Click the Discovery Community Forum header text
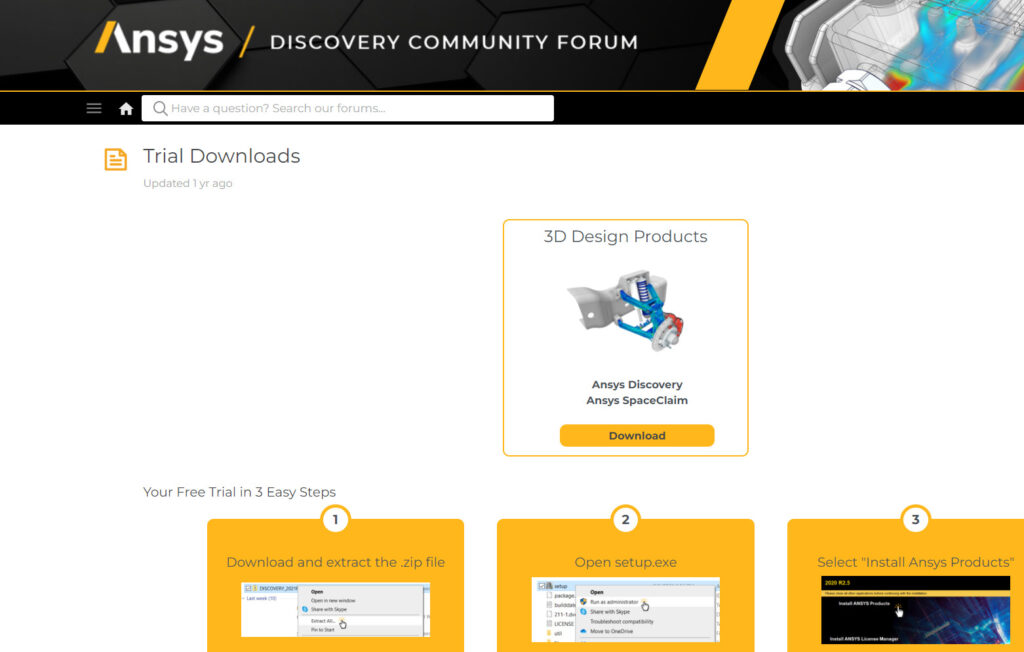This screenshot has height=652, width=1024. coord(452,41)
